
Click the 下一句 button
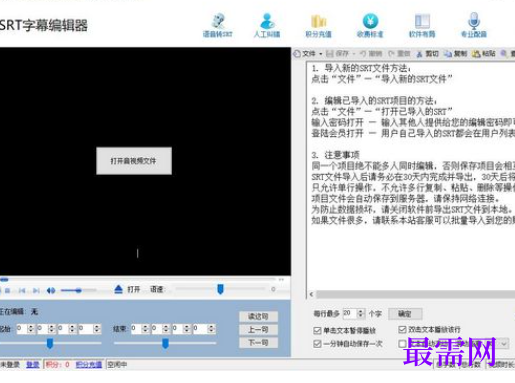(x=258, y=342)
